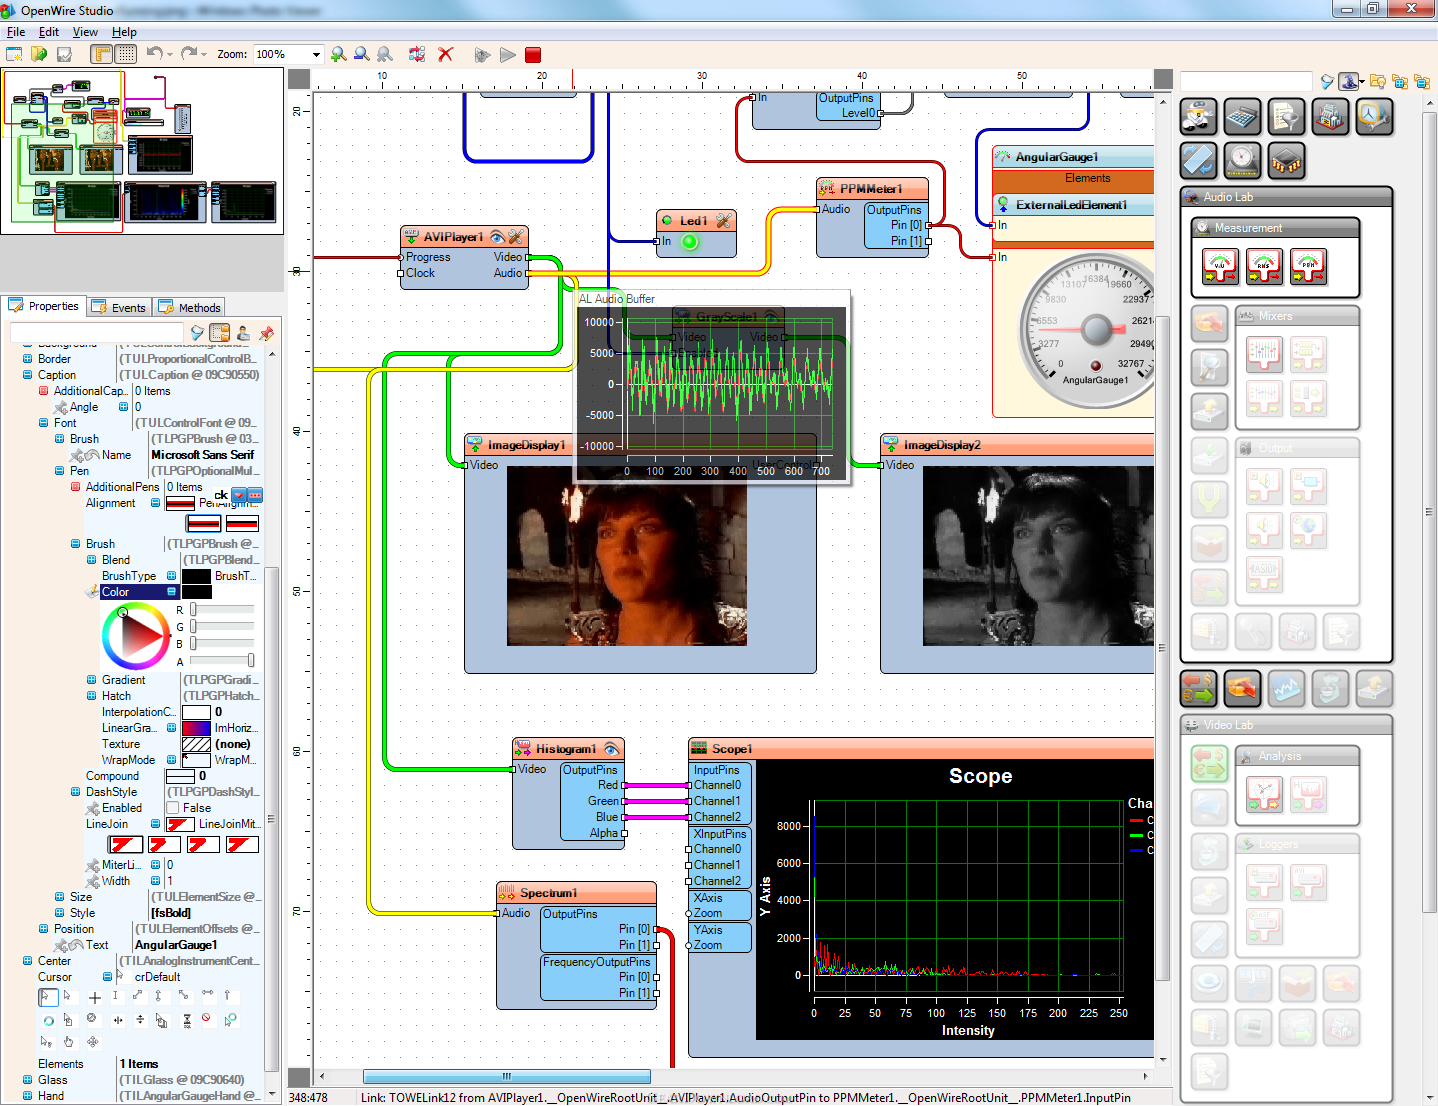Click the color wheel picker
Image resolution: width=1438 pixels, height=1106 pixels.
click(136, 635)
